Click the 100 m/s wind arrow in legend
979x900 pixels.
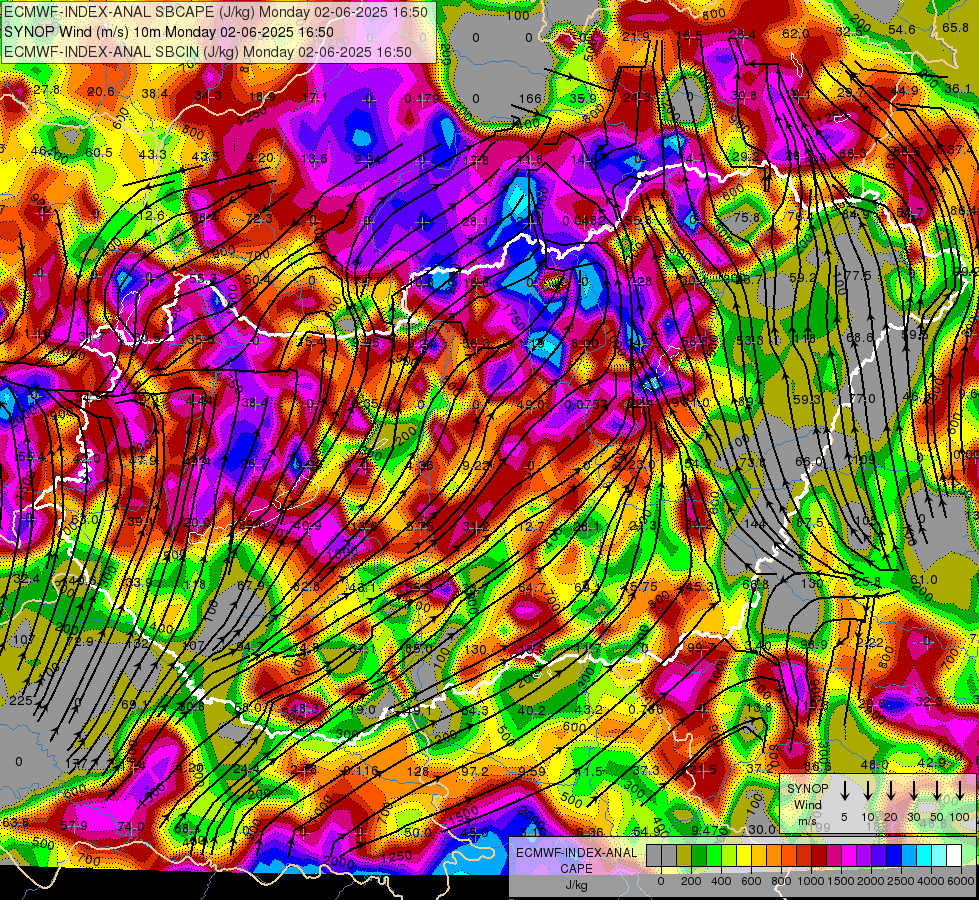[x=960, y=791]
